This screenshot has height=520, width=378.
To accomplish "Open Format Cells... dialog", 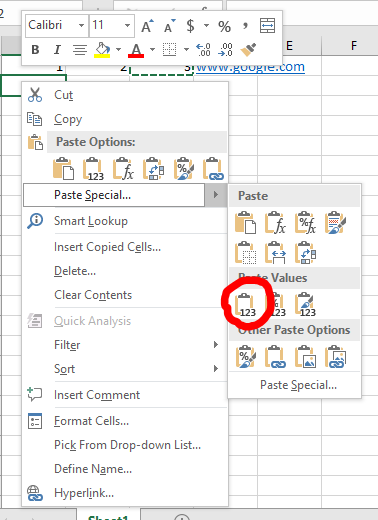I will click(x=91, y=421).
